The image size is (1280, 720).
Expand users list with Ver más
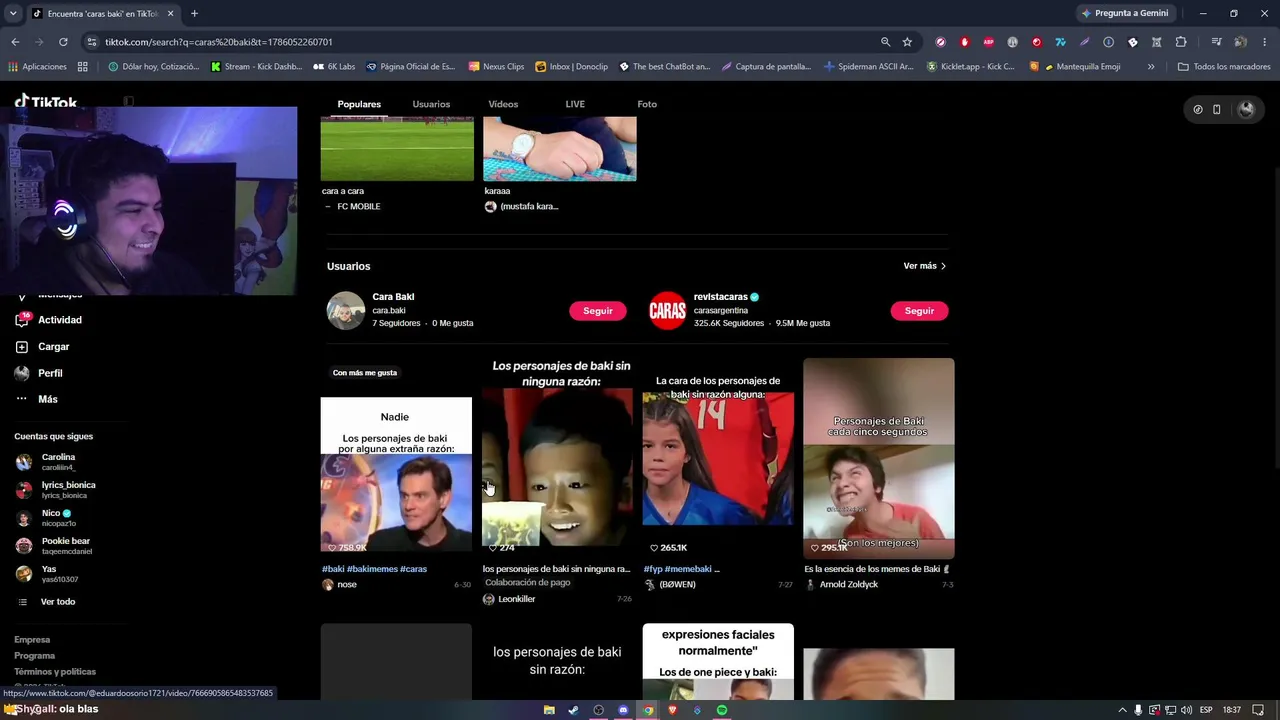click(925, 266)
